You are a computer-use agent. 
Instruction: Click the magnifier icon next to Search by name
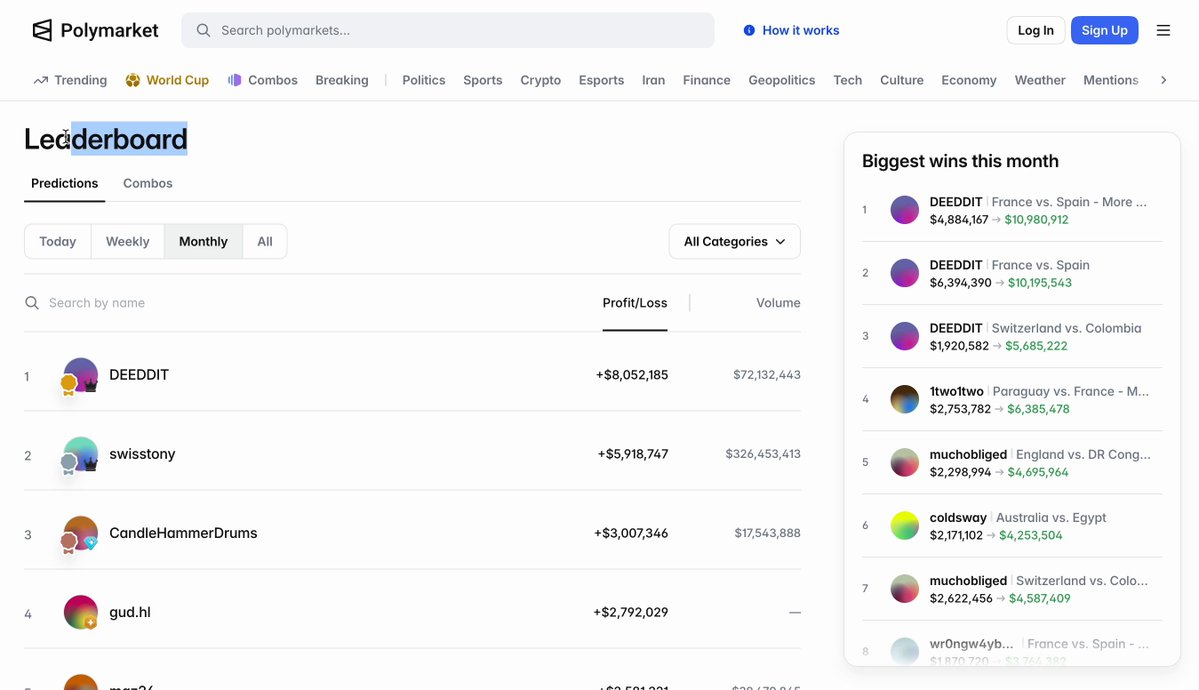(31, 303)
